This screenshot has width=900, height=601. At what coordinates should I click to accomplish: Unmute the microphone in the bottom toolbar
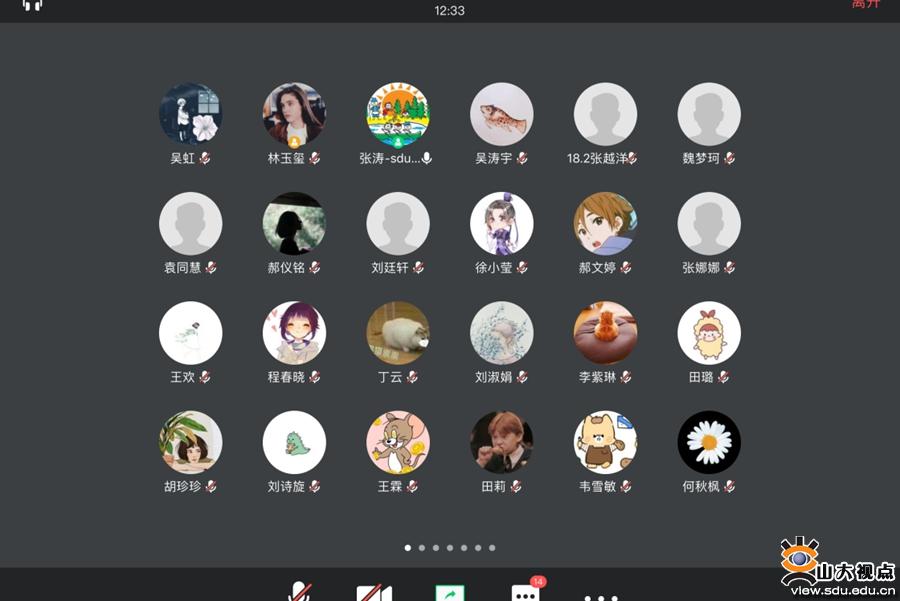(299, 592)
